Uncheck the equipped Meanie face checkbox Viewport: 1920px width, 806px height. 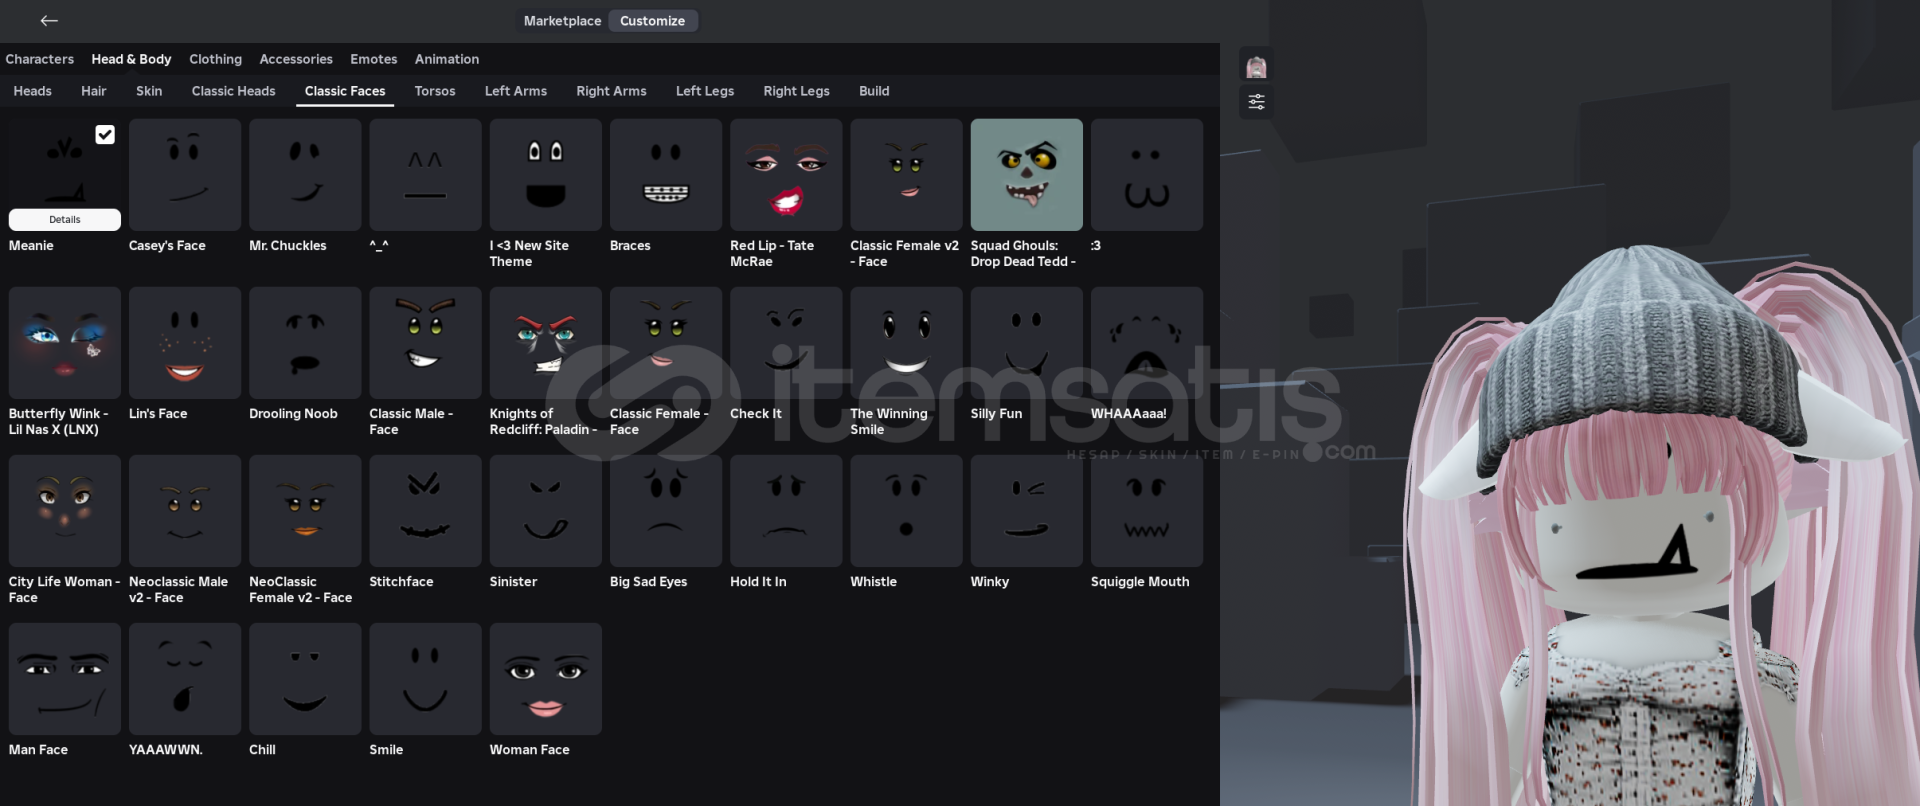point(105,135)
